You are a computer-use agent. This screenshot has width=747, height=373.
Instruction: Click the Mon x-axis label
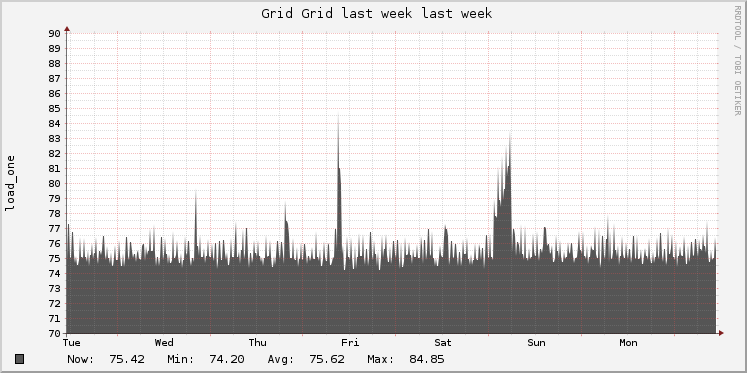pos(628,343)
